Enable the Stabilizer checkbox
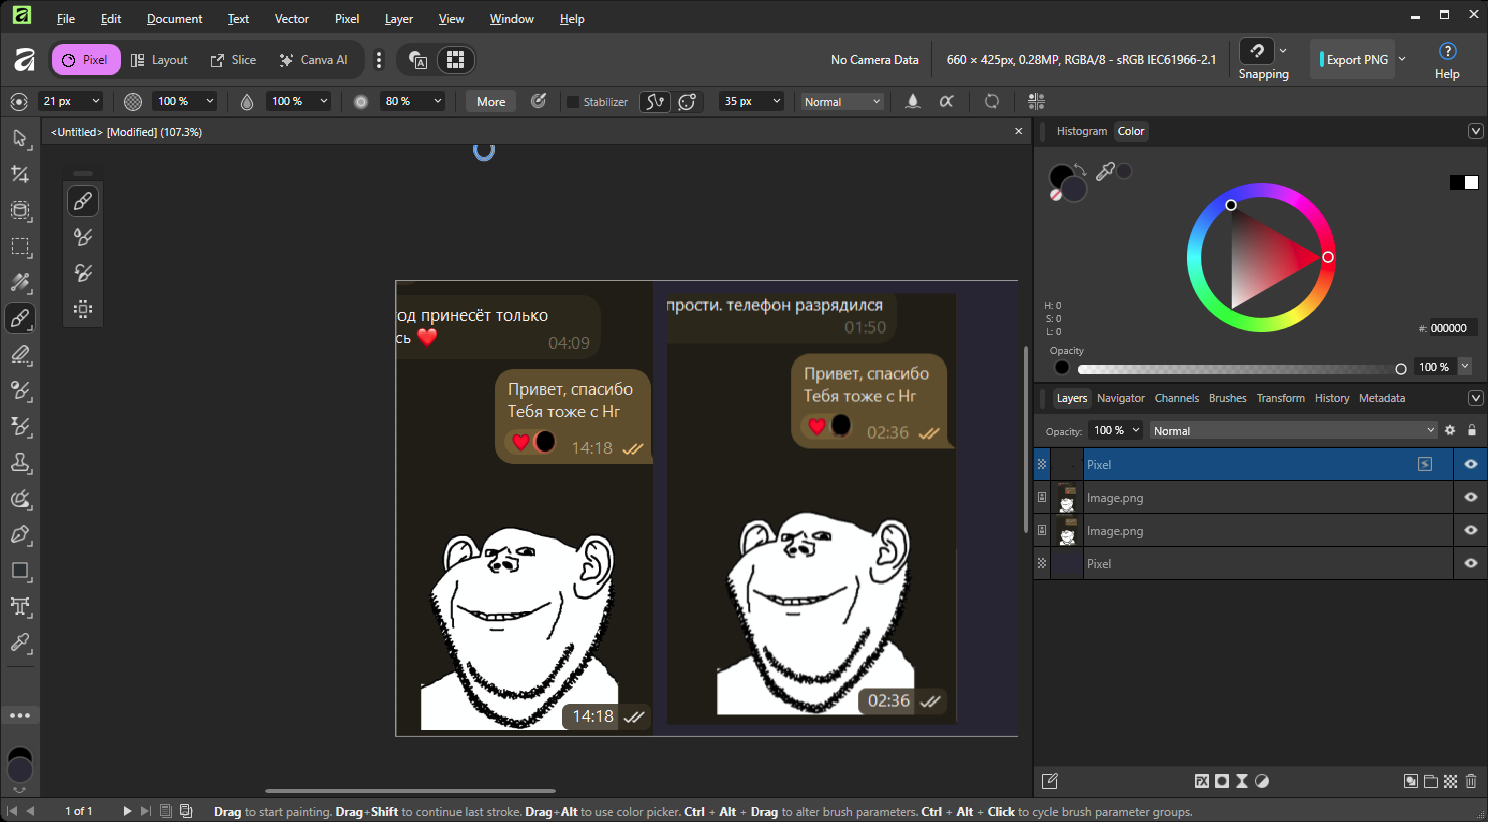This screenshot has width=1488, height=822. point(573,102)
